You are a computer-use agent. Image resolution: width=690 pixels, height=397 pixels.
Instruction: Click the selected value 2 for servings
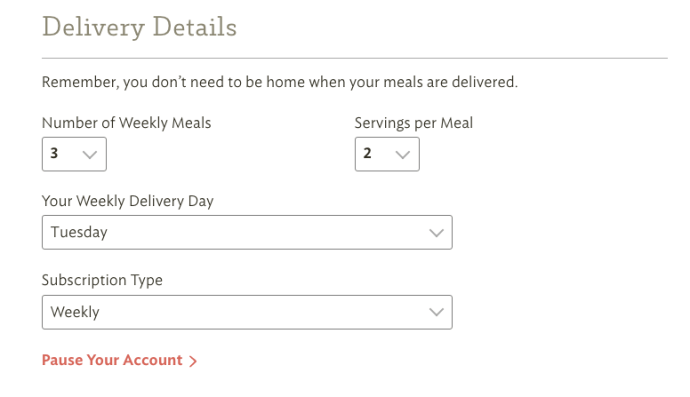[x=367, y=153]
